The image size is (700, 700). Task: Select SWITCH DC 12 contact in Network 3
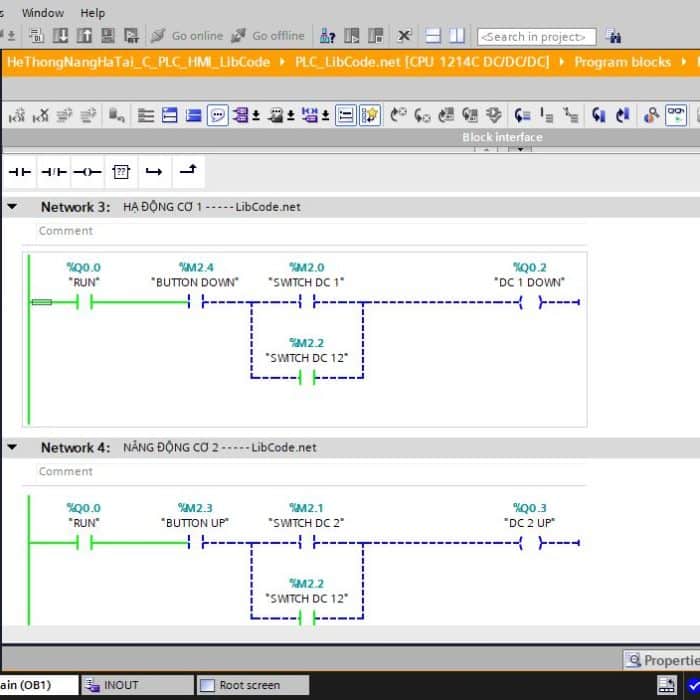307,378
